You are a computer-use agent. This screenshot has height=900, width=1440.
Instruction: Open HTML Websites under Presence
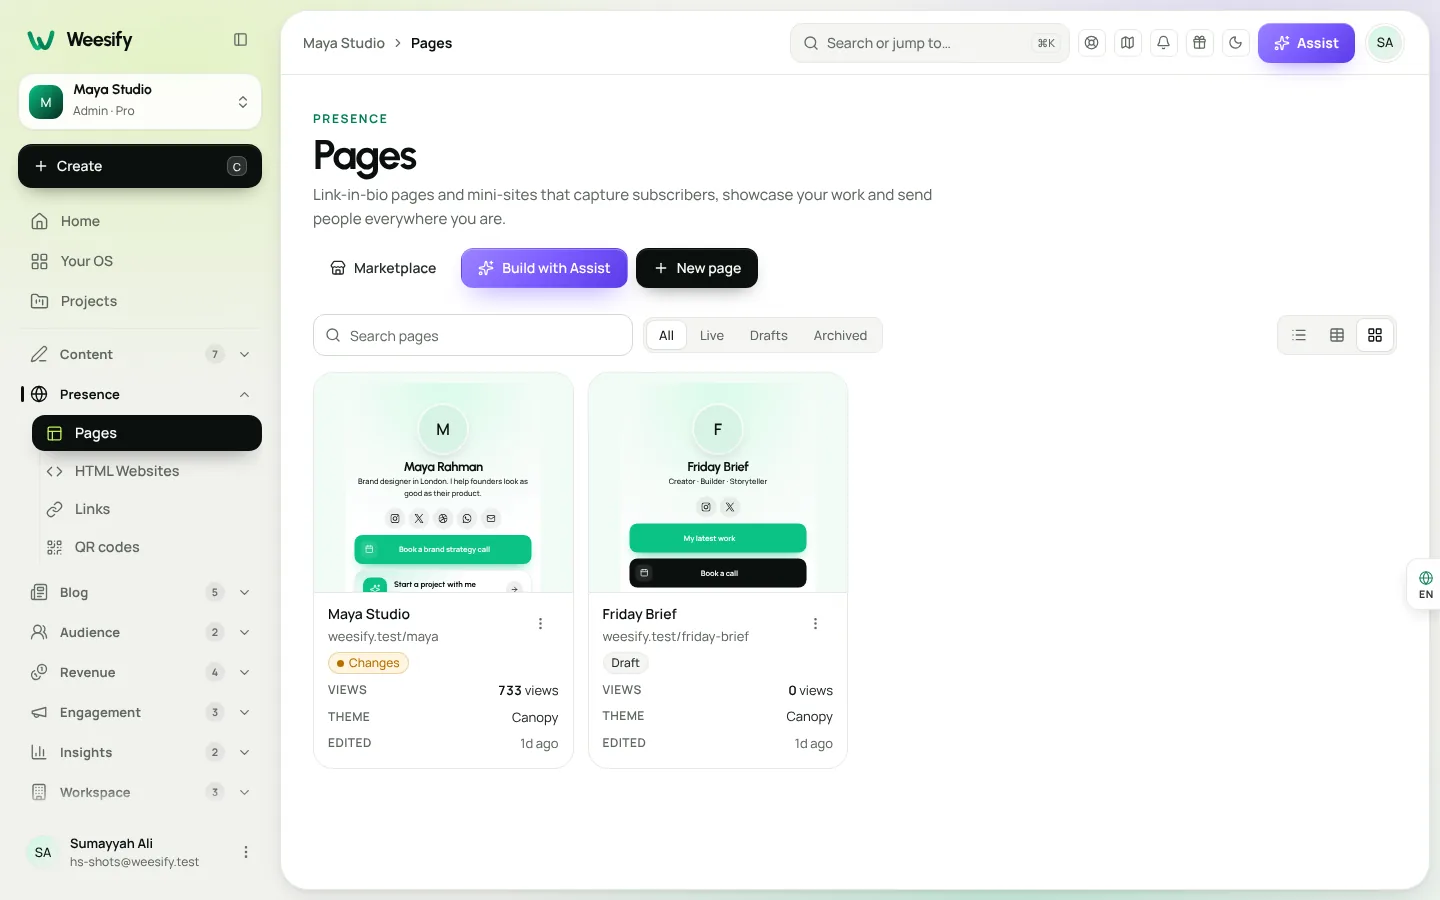pyautogui.click(x=147, y=471)
